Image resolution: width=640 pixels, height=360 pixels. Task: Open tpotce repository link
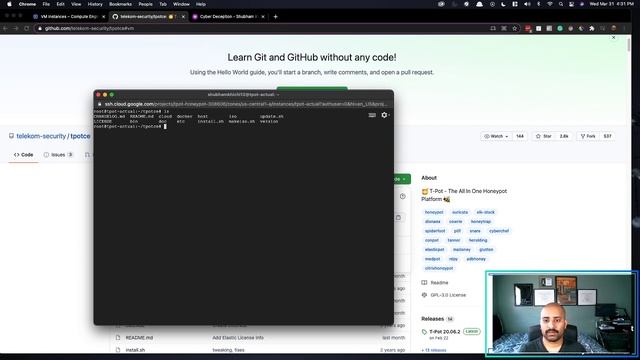point(80,136)
